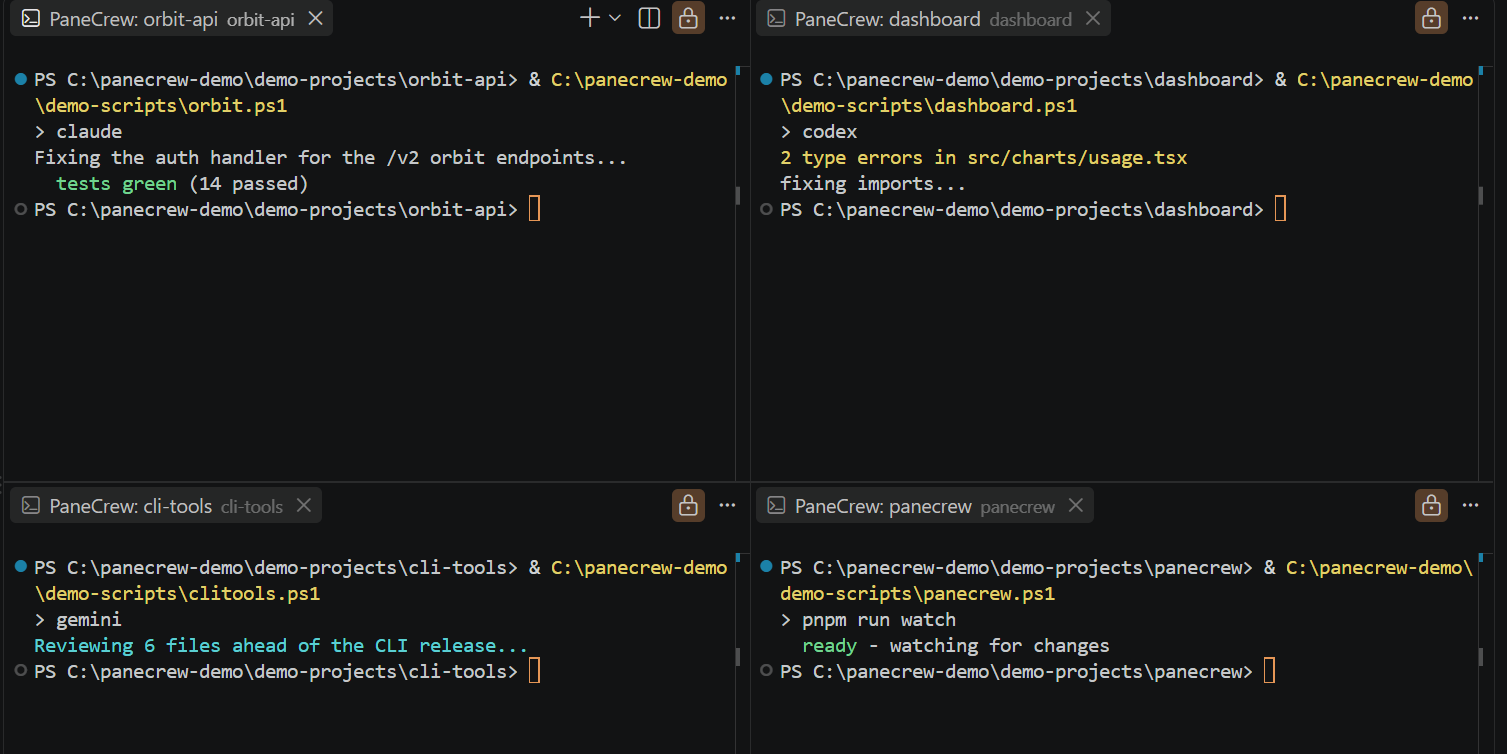Open more actions menu in panecrew group

click(x=1470, y=506)
